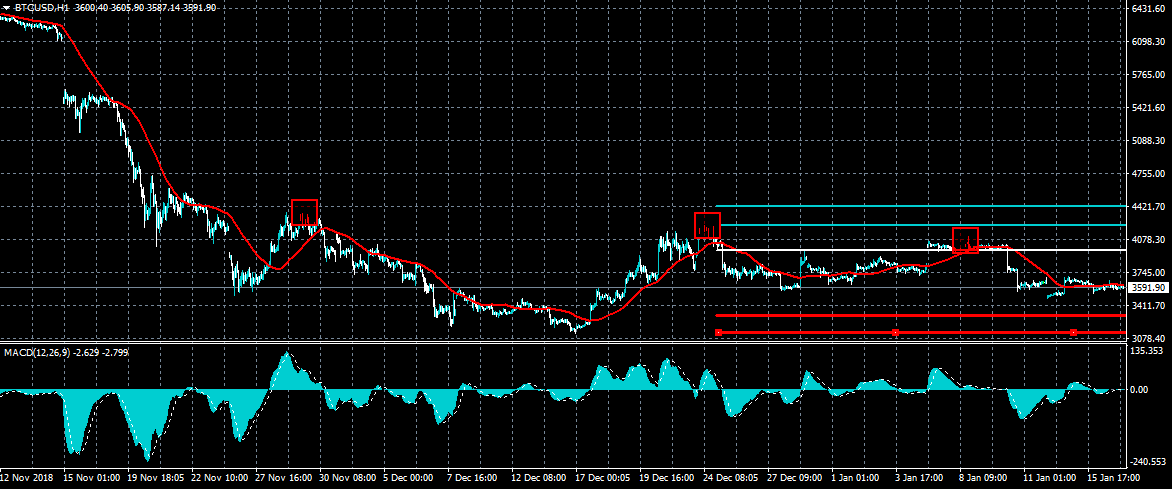Click the MACD(12,26,9) indicator label
1172x489 pixels.
(37, 351)
